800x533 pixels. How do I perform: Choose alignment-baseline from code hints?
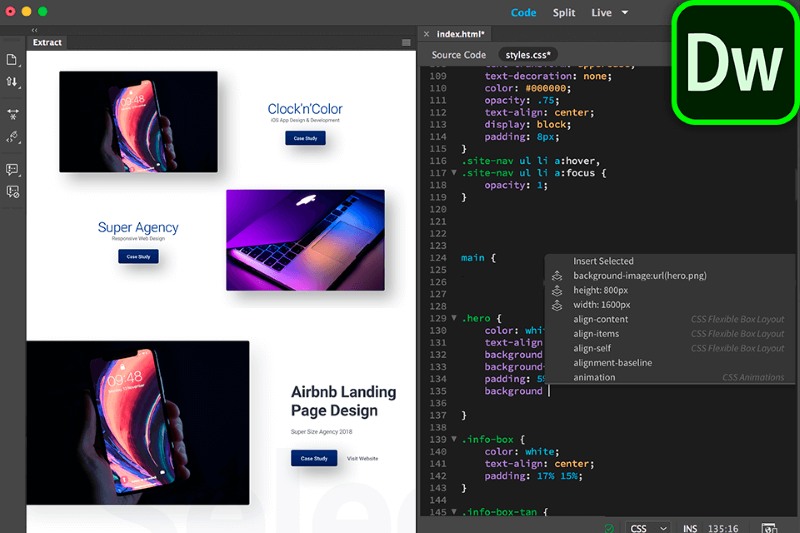click(612, 363)
